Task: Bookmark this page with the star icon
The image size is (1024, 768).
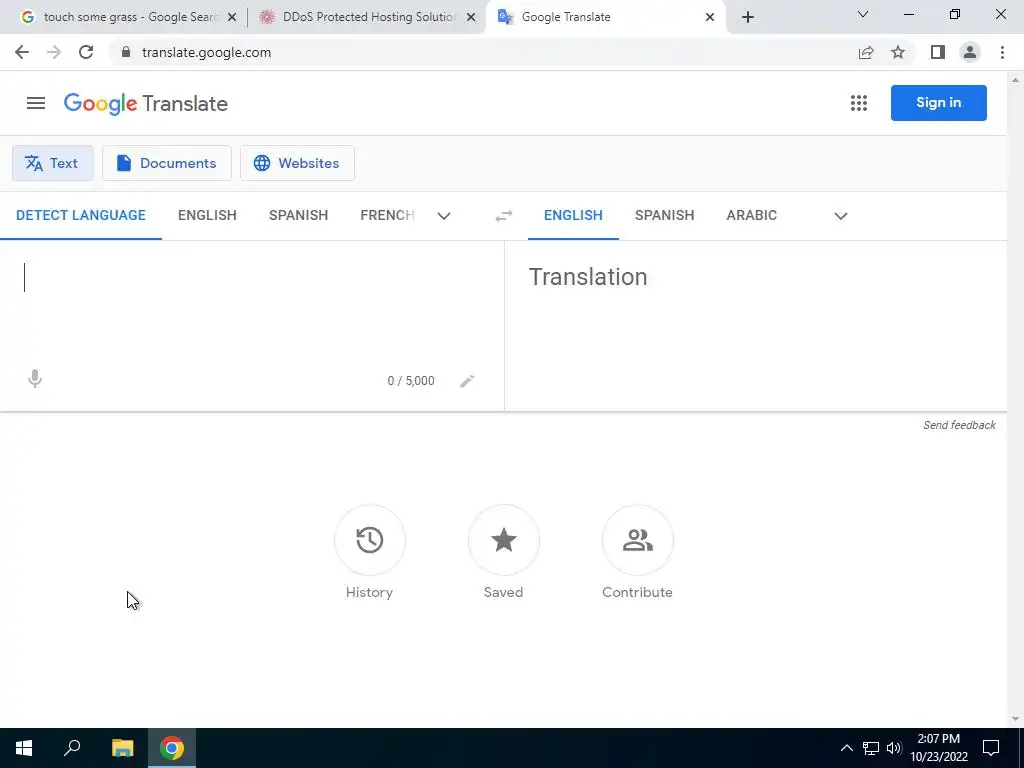Action: tap(898, 52)
